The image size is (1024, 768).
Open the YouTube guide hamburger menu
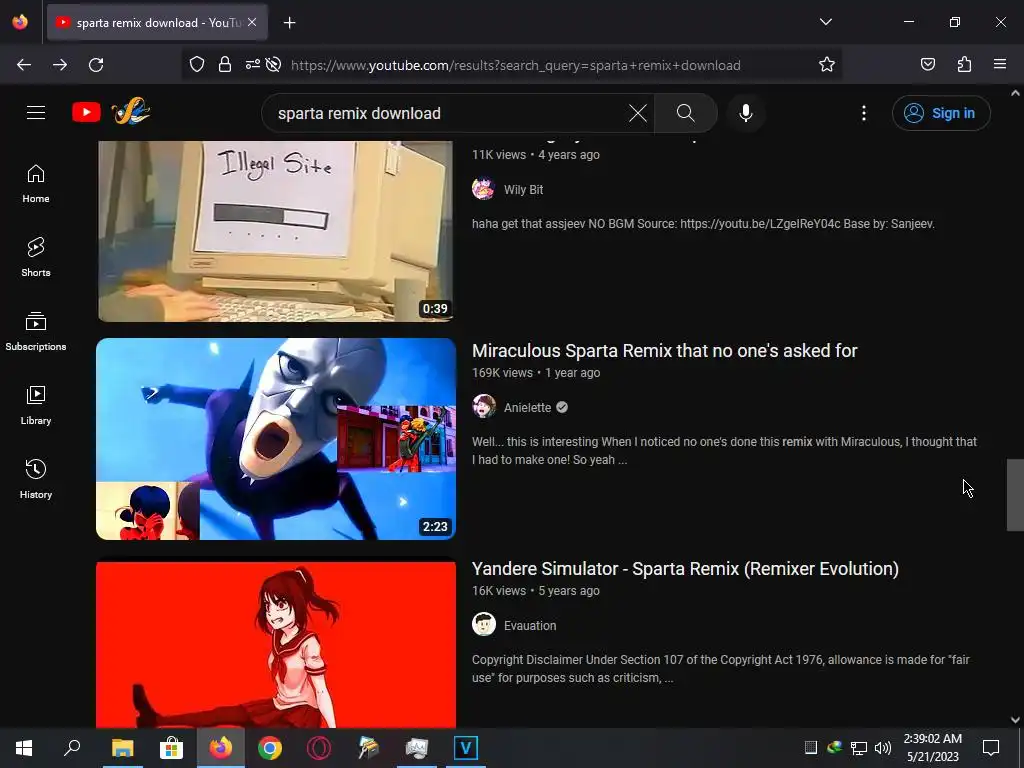(x=36, y=112)
